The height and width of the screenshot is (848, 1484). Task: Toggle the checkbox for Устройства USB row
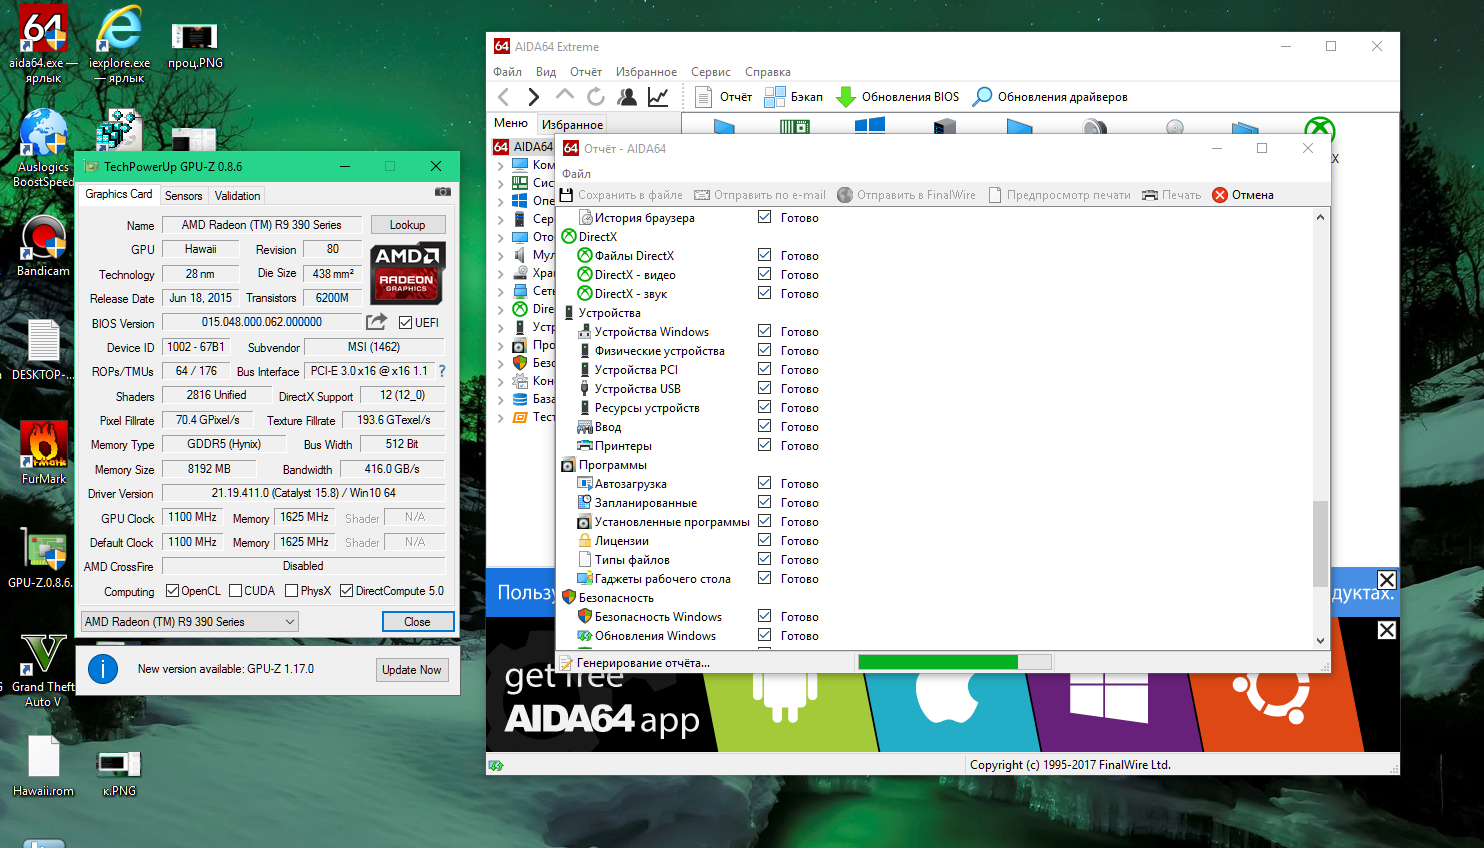click(764, 388)
